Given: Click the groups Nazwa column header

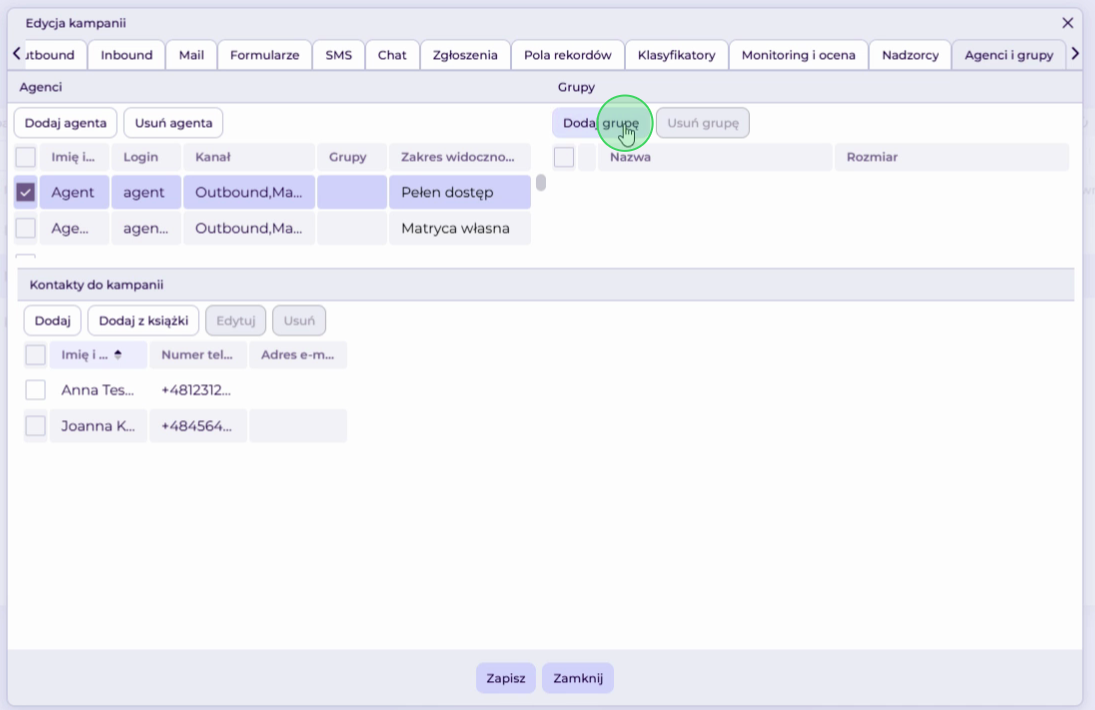Looking at the screenshot, I should [x=715, y=157].
